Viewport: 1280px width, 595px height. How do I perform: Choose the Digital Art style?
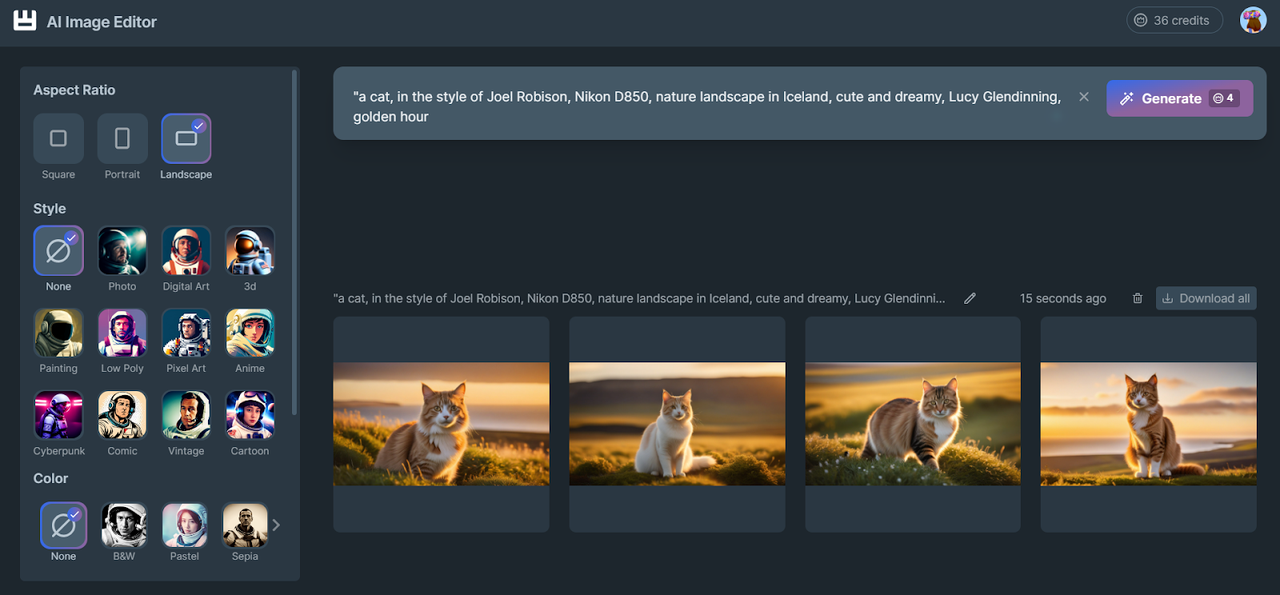click(186, 251)
